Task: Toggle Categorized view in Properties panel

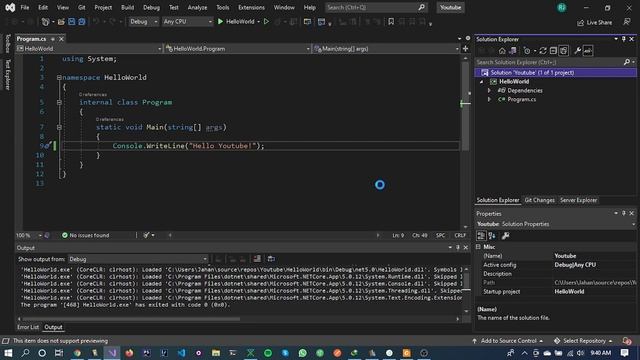Action: click(481, 236)
